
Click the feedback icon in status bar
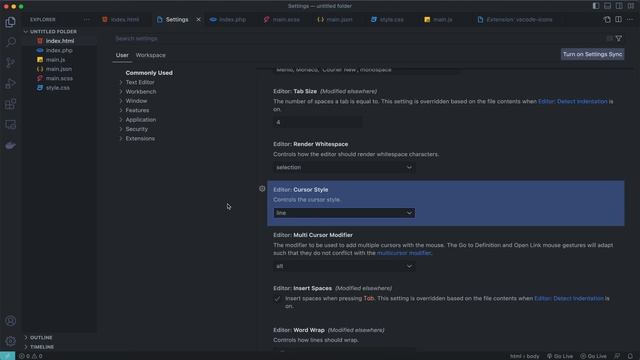(617, 356)
